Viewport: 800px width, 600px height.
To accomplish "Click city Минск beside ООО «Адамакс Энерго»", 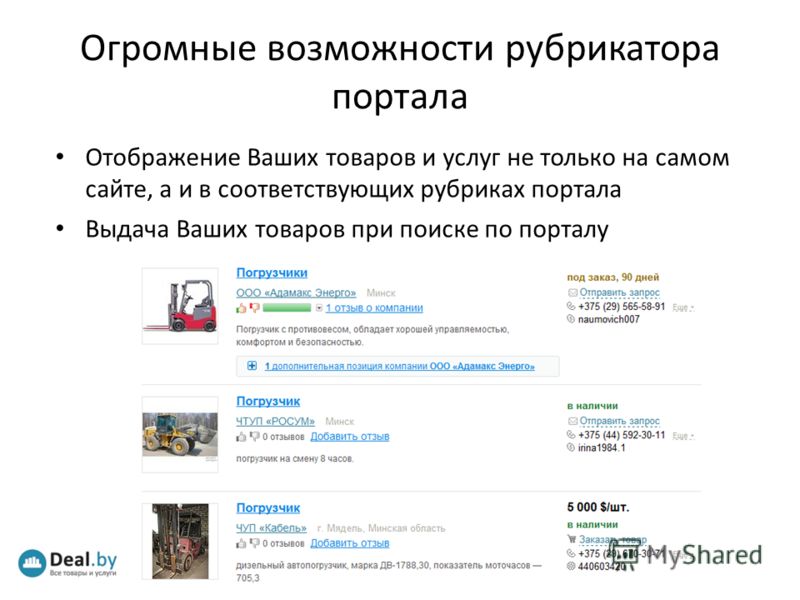I will (x=381, y=293).
